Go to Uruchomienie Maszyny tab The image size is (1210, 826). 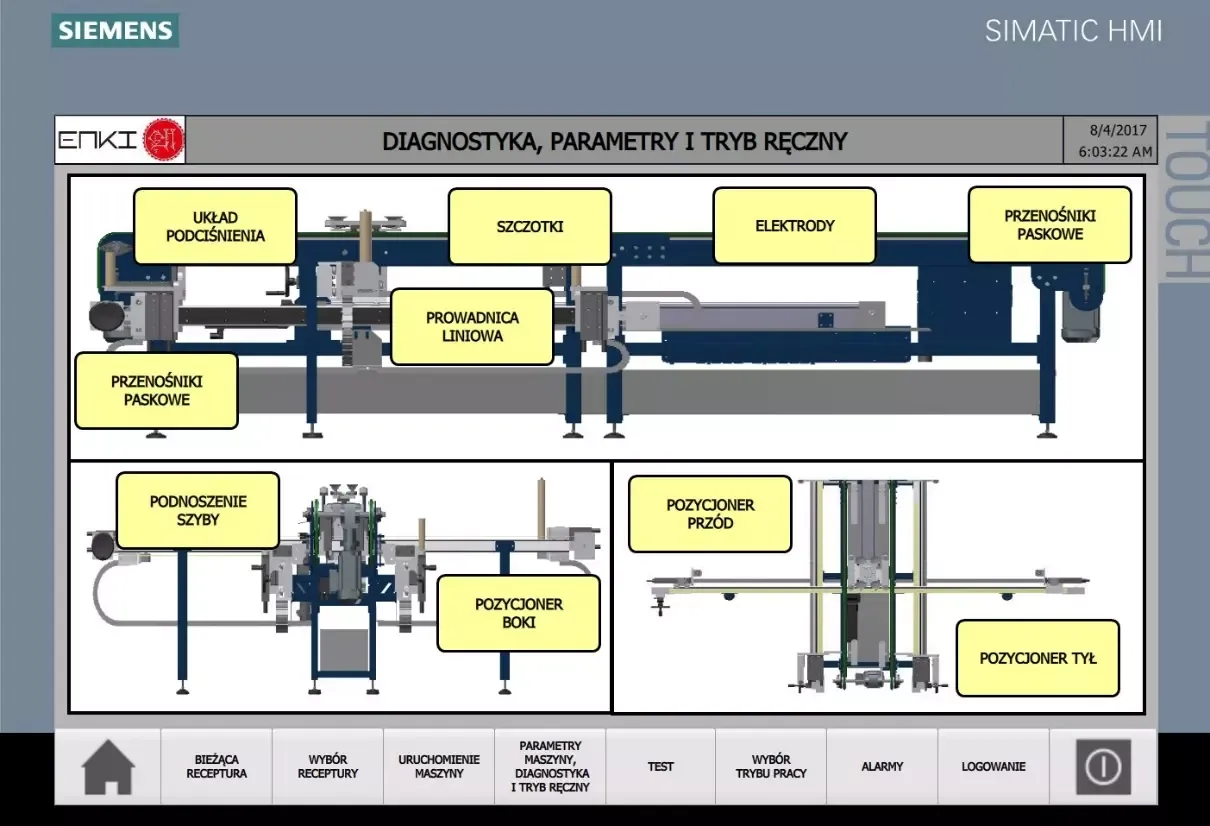click(x=439, y=767)
